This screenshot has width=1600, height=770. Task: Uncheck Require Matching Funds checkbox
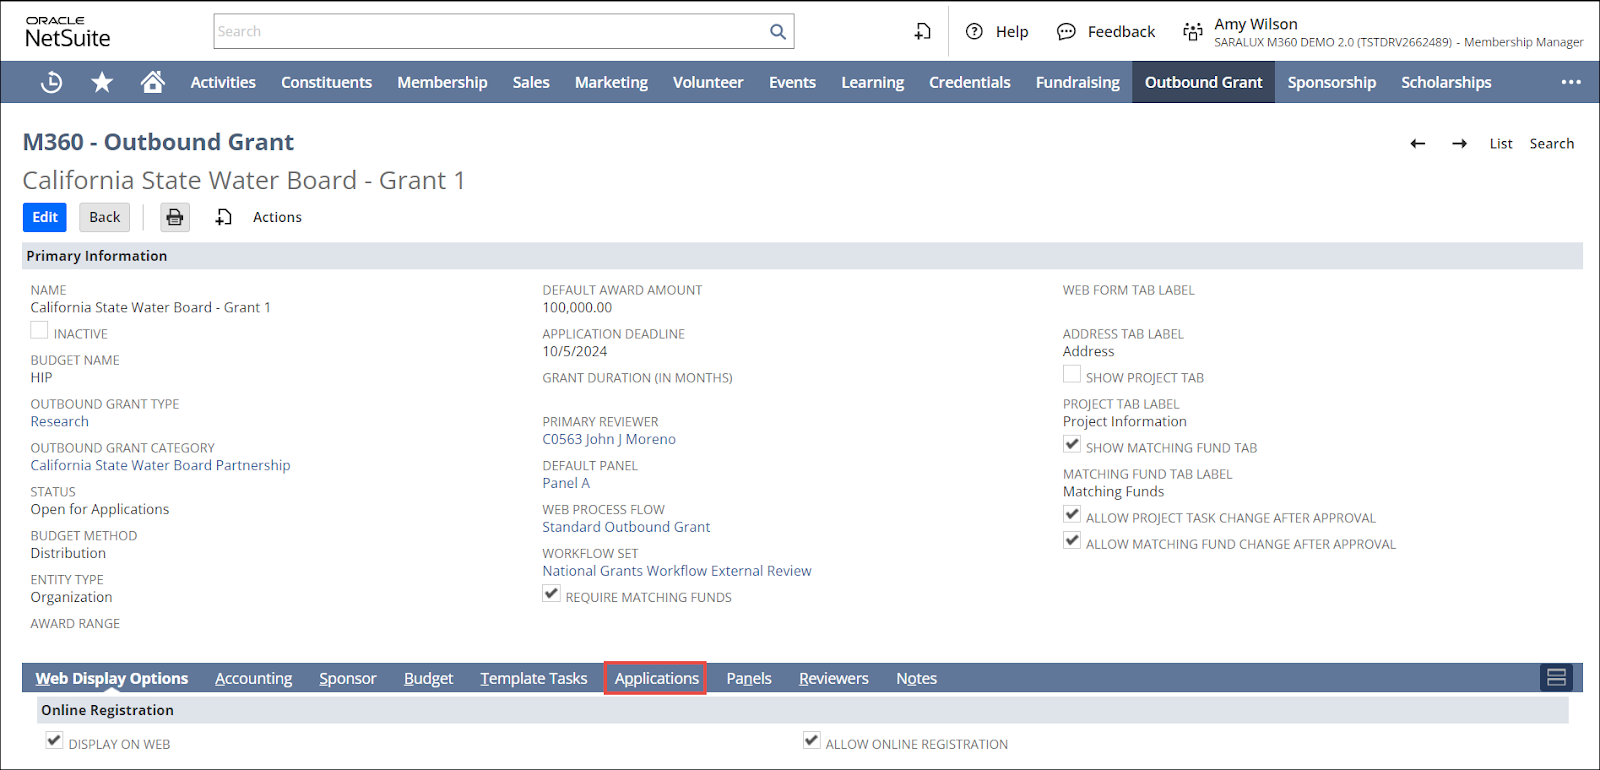(x=551, y=594)
